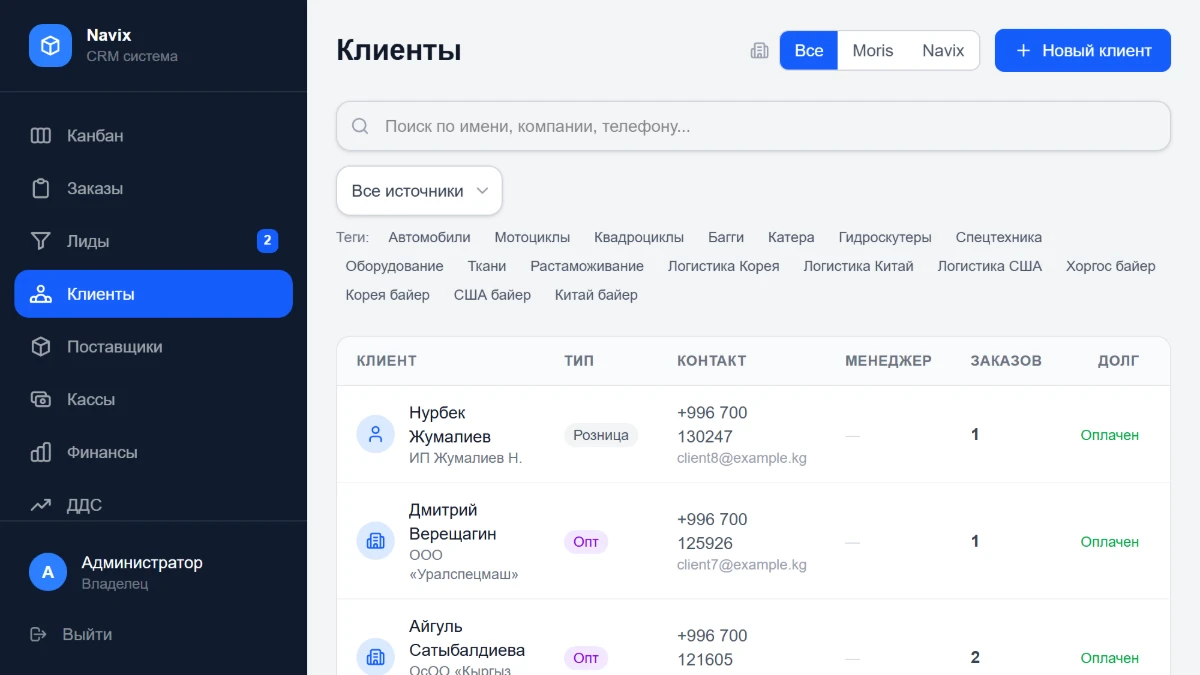Click client name Нурбек Жумалиев

click(450, 425)
